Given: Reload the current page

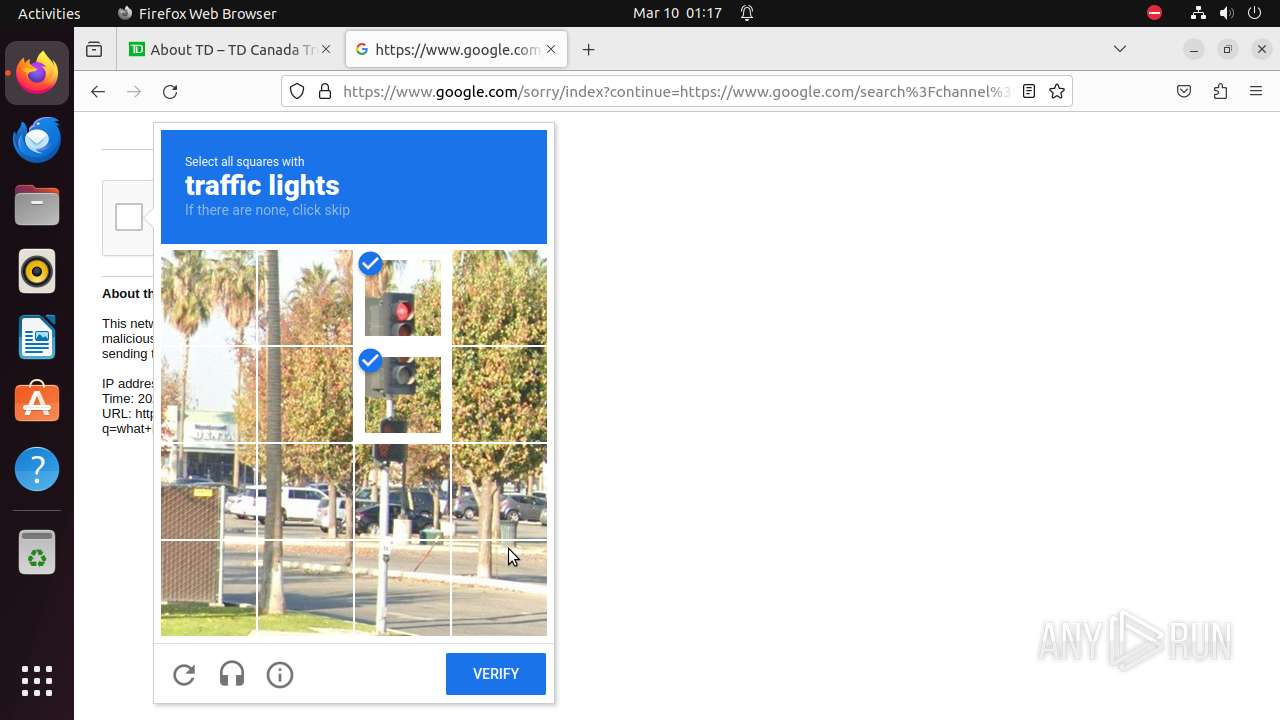Looking at the screenshot, I should click(170, 91).
